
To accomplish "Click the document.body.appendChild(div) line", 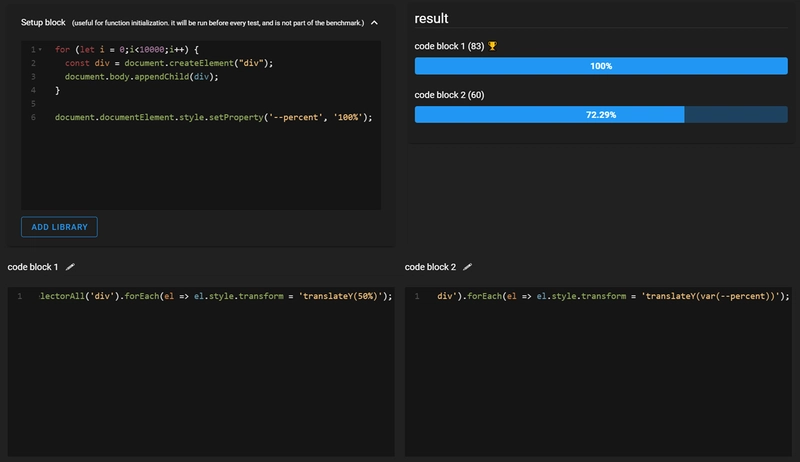I will click(141, 76).
